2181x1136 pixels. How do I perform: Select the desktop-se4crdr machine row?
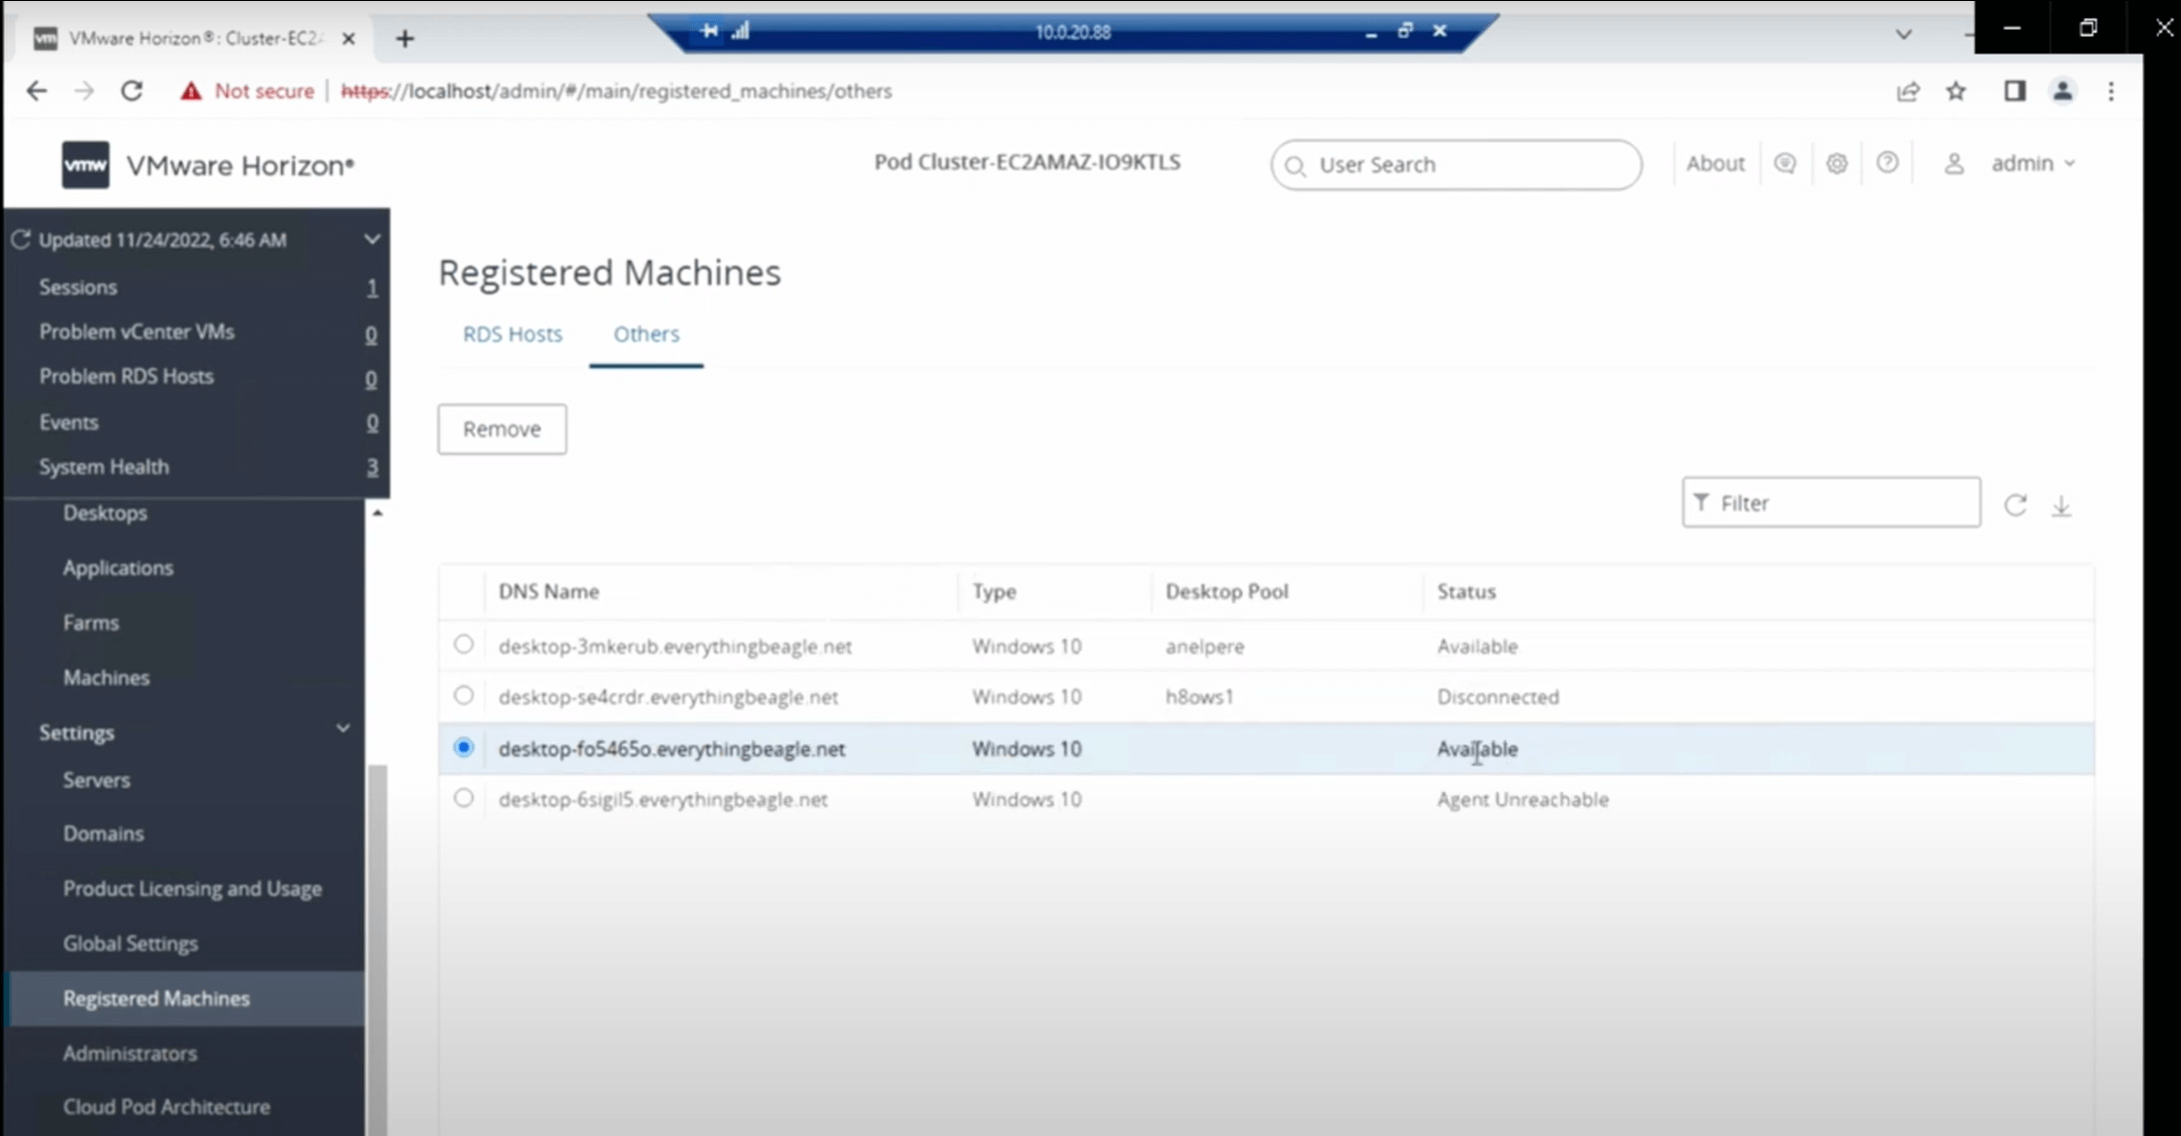tap(463, 695)
